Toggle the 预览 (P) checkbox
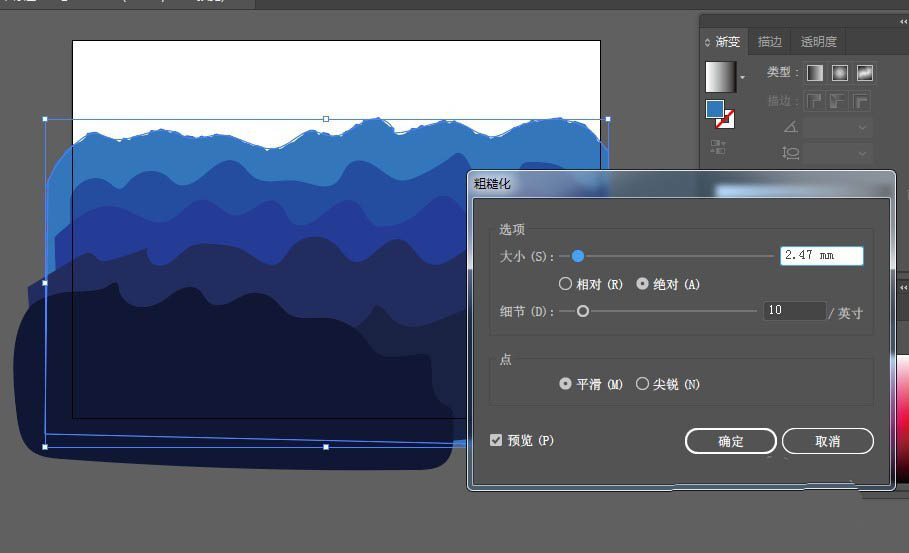This screenshot has height=553, width=909. (x=496, y=440)
